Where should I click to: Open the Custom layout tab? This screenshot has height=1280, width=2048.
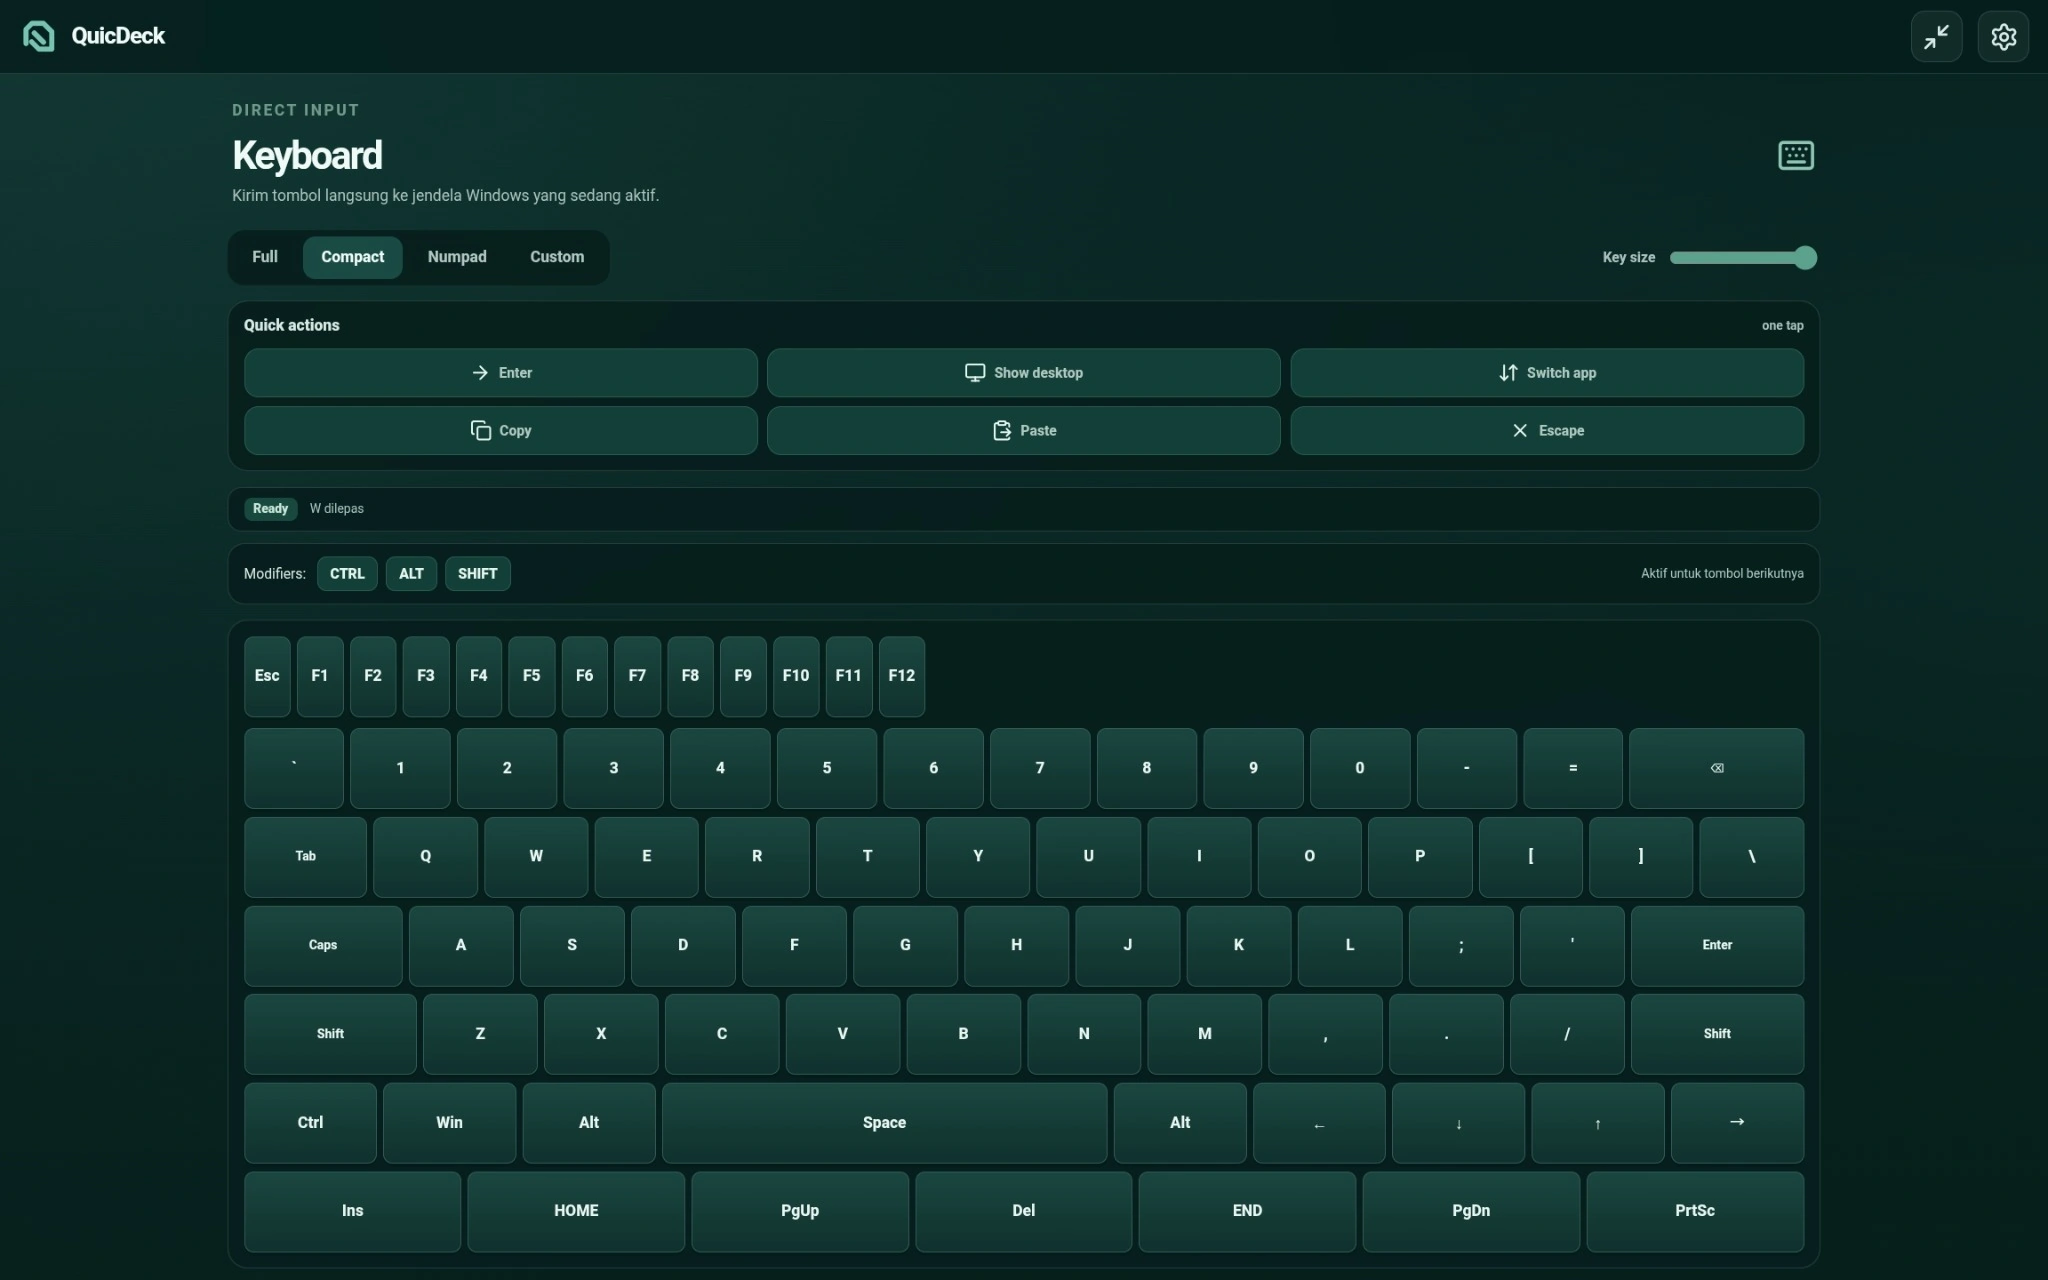coord(557,257)
